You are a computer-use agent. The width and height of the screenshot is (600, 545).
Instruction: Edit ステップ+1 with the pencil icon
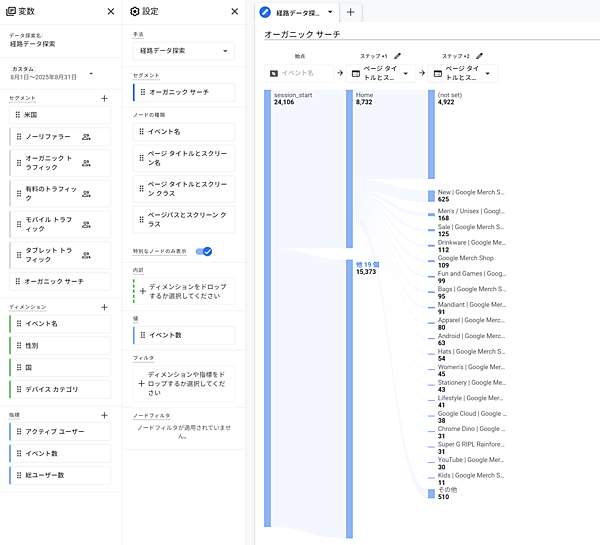pyautogui.click(x=398, y=56)
